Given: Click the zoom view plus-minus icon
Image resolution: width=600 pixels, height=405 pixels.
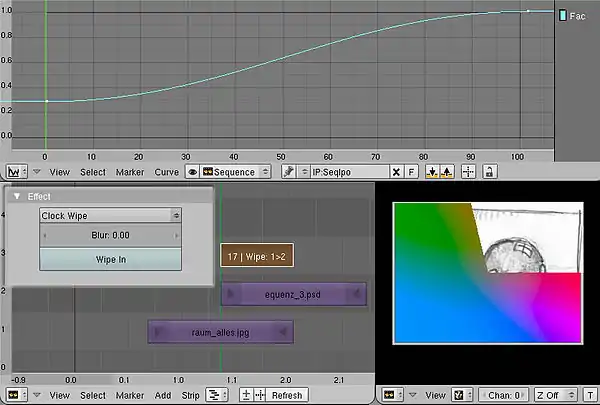Looking at the screenshot, I should point(246,395).
